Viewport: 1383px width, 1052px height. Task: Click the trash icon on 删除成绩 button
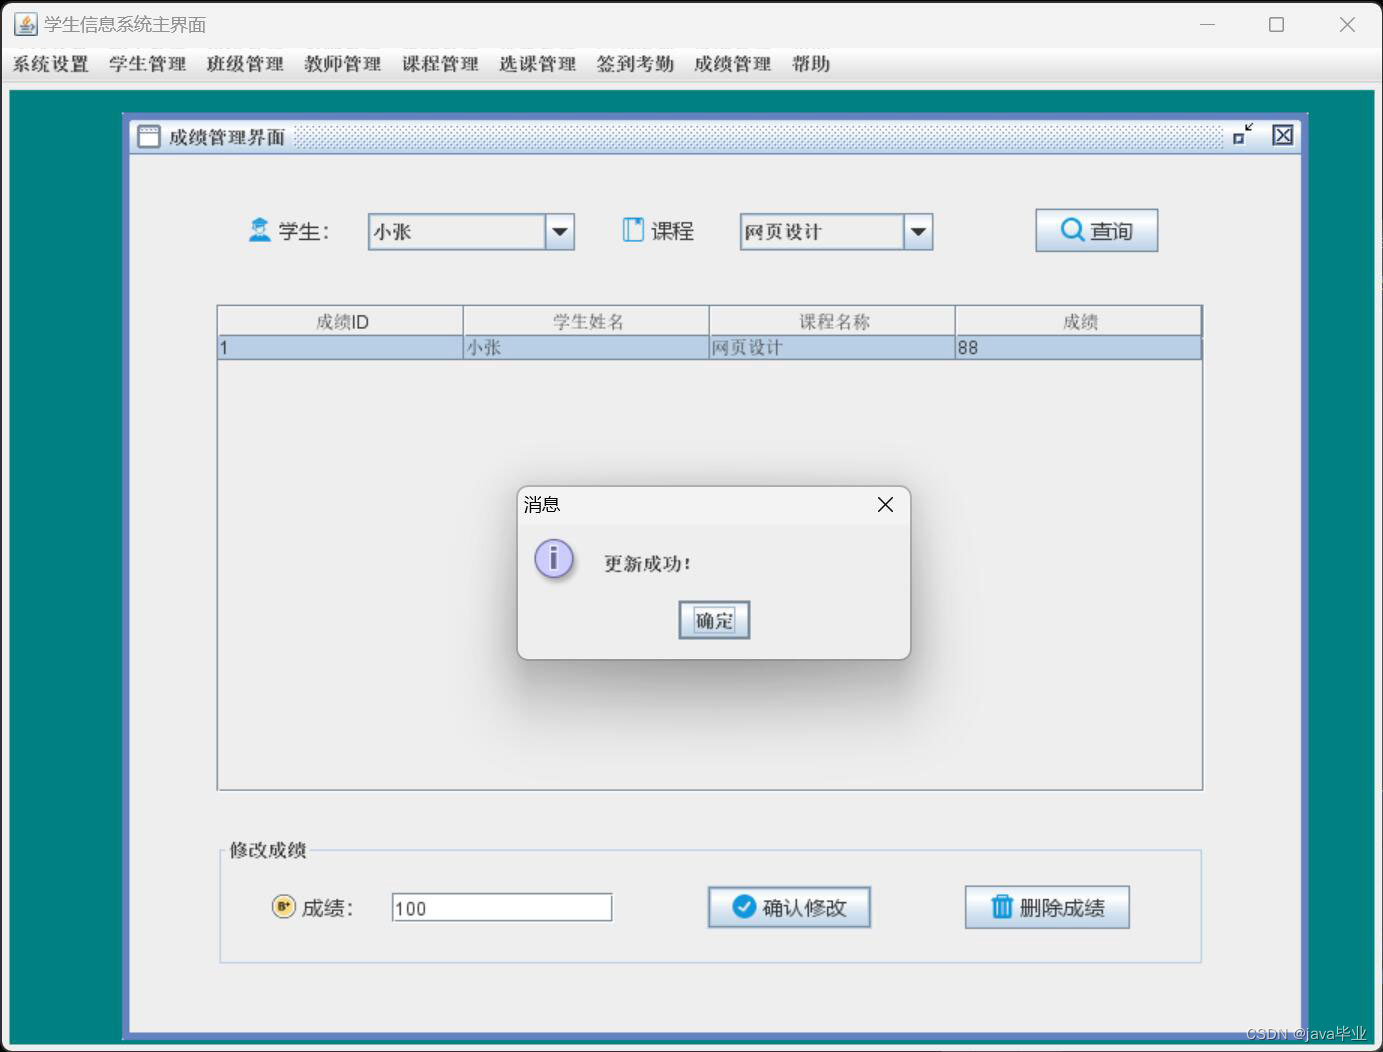tap(1001, 907)
